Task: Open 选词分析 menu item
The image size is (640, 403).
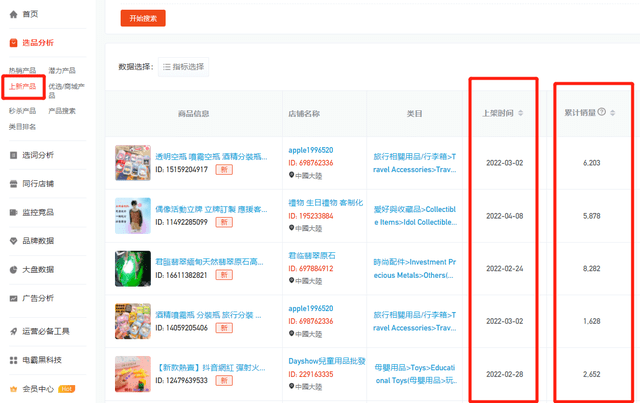Action: click(38, 155)
